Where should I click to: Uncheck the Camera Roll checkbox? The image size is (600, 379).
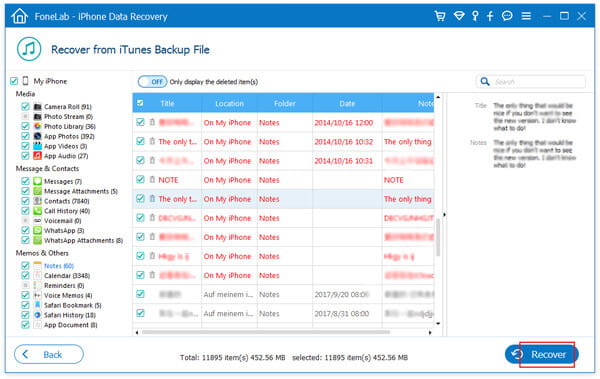(x=25, y=106)
